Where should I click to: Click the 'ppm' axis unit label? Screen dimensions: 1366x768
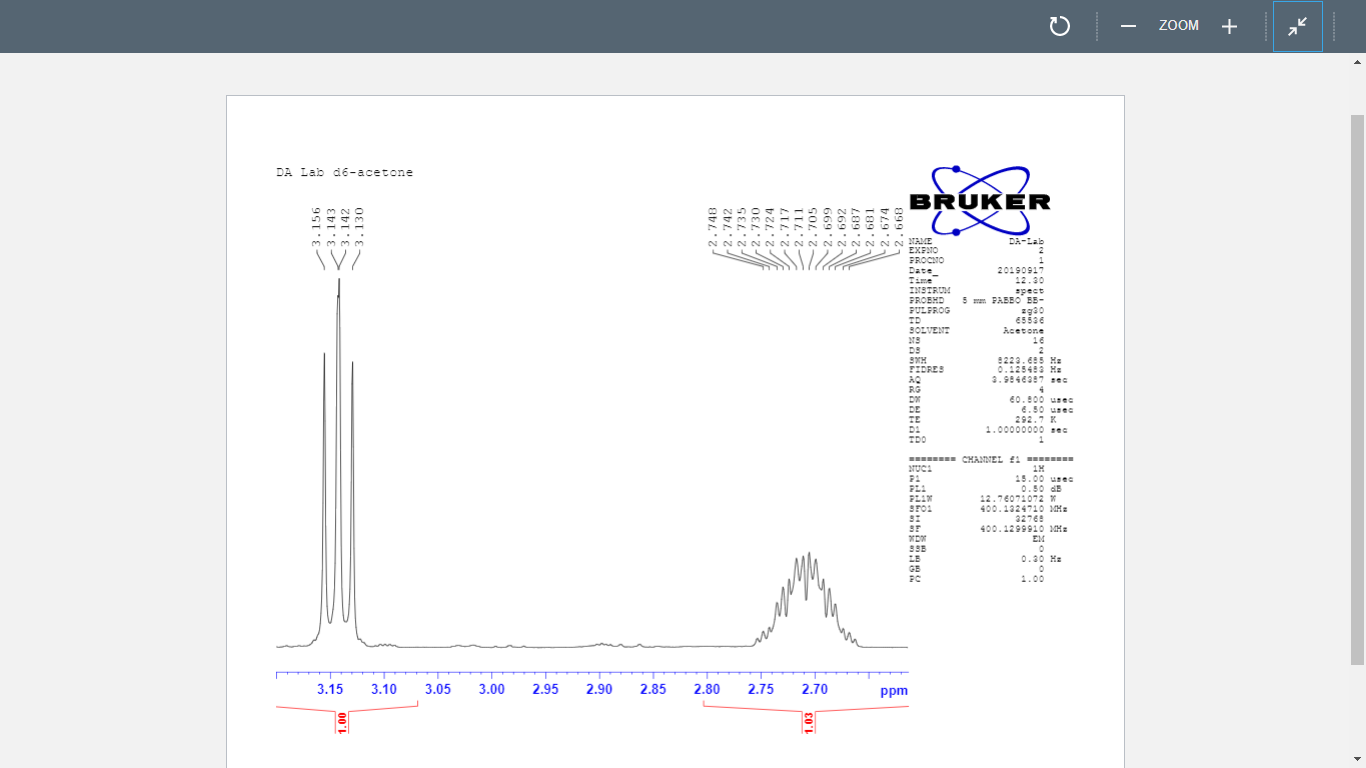[894, 691]
